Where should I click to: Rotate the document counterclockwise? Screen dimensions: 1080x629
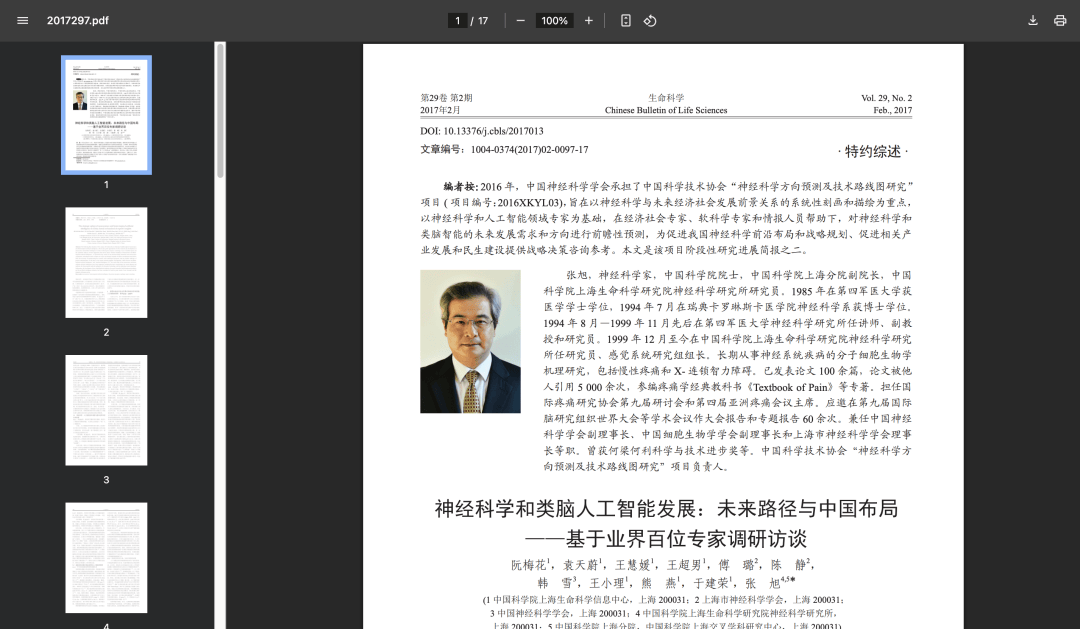[650, 21]
